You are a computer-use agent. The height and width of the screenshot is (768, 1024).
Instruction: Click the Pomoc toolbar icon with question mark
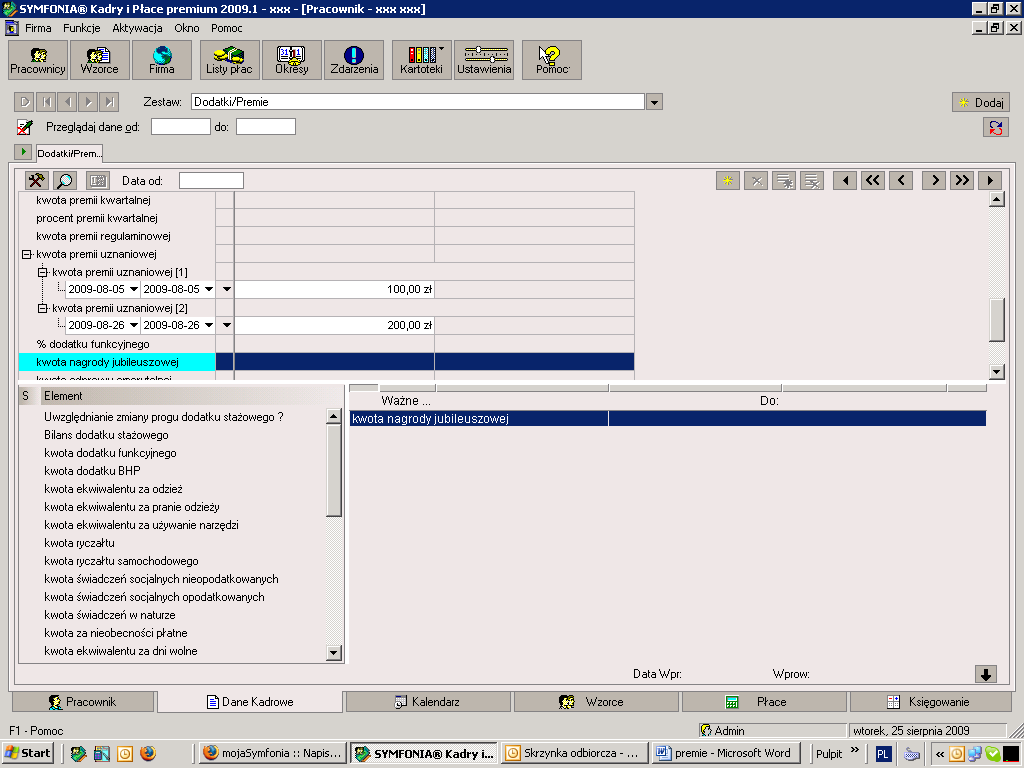pos(552,60)
